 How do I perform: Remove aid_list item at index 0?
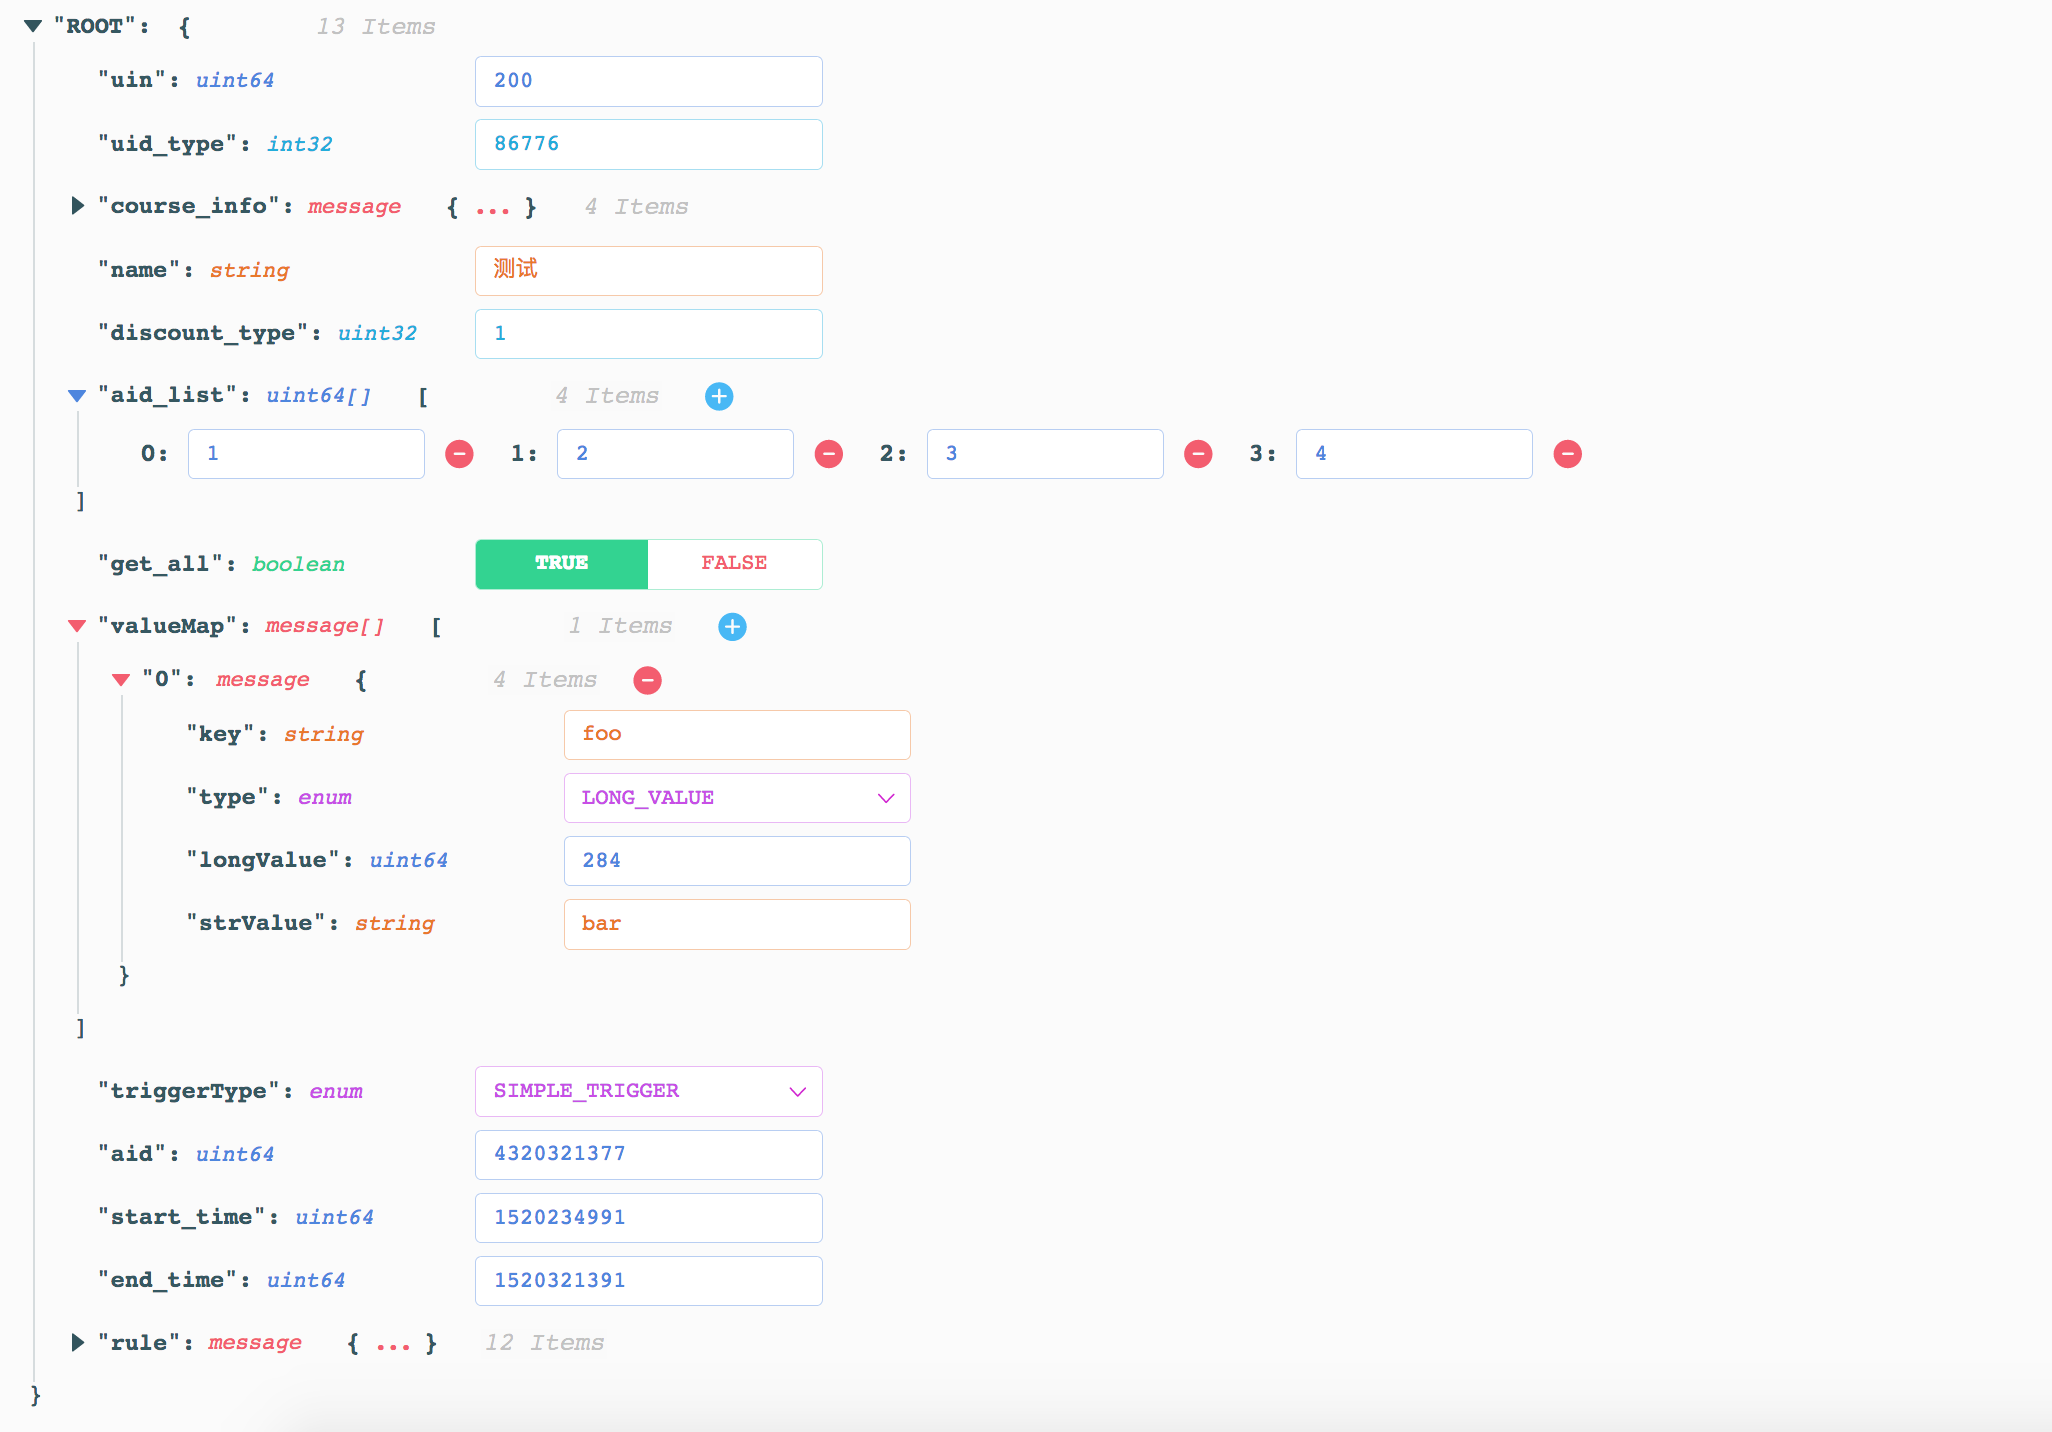pyautogui.click(x=459, y=454)
